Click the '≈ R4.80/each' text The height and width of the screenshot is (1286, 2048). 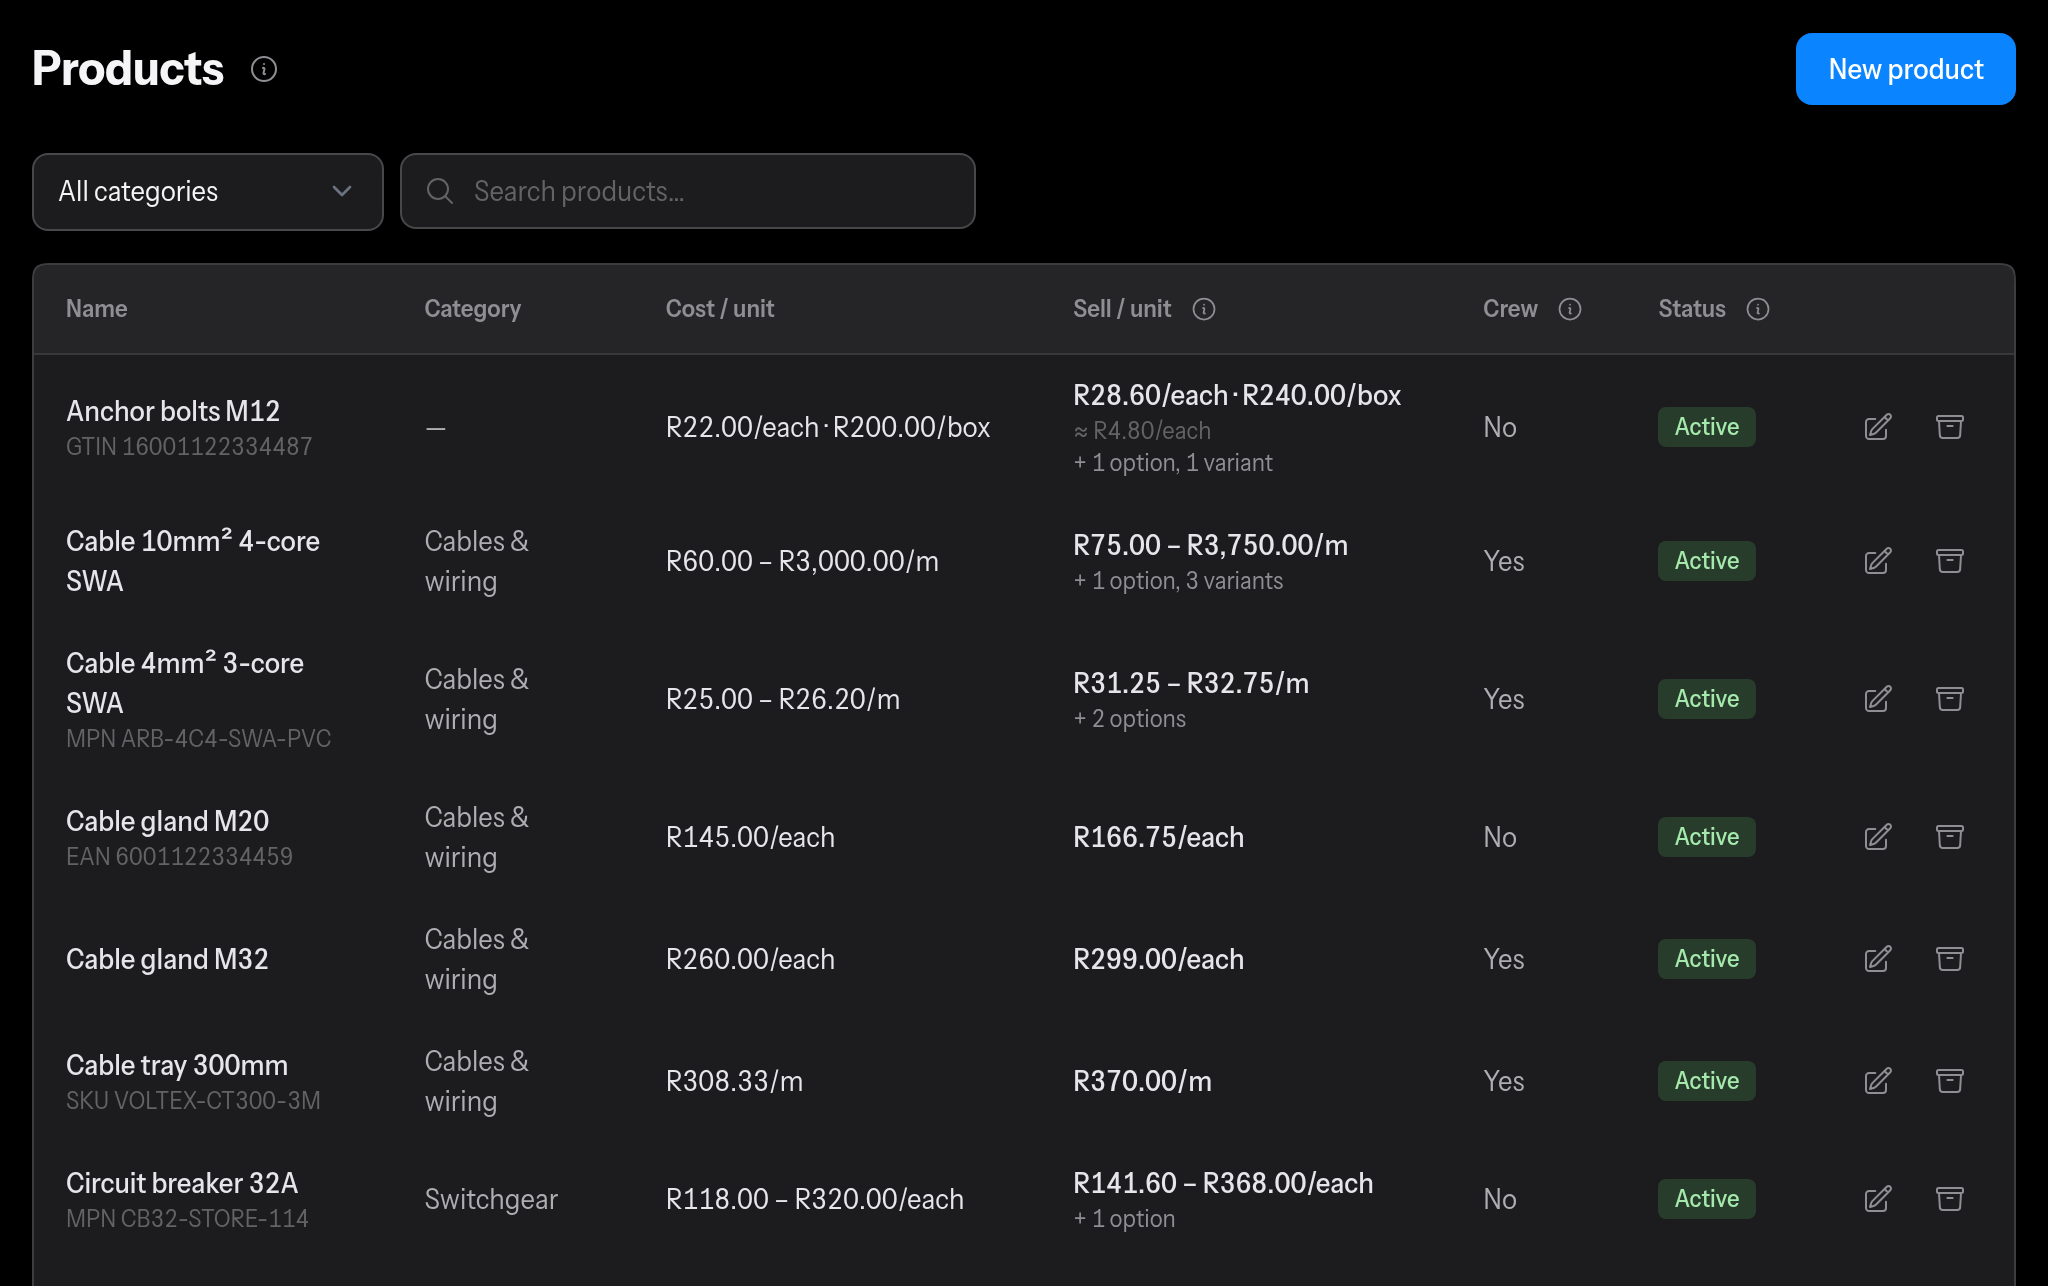pyautogui.click(x=1142, y=431)
